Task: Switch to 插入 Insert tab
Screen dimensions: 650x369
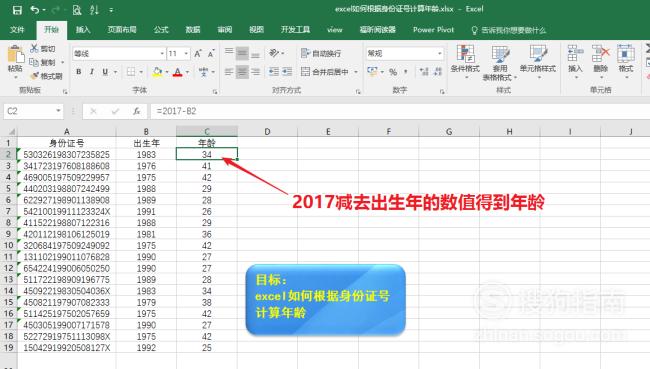Action: click(x=83, y=30)
